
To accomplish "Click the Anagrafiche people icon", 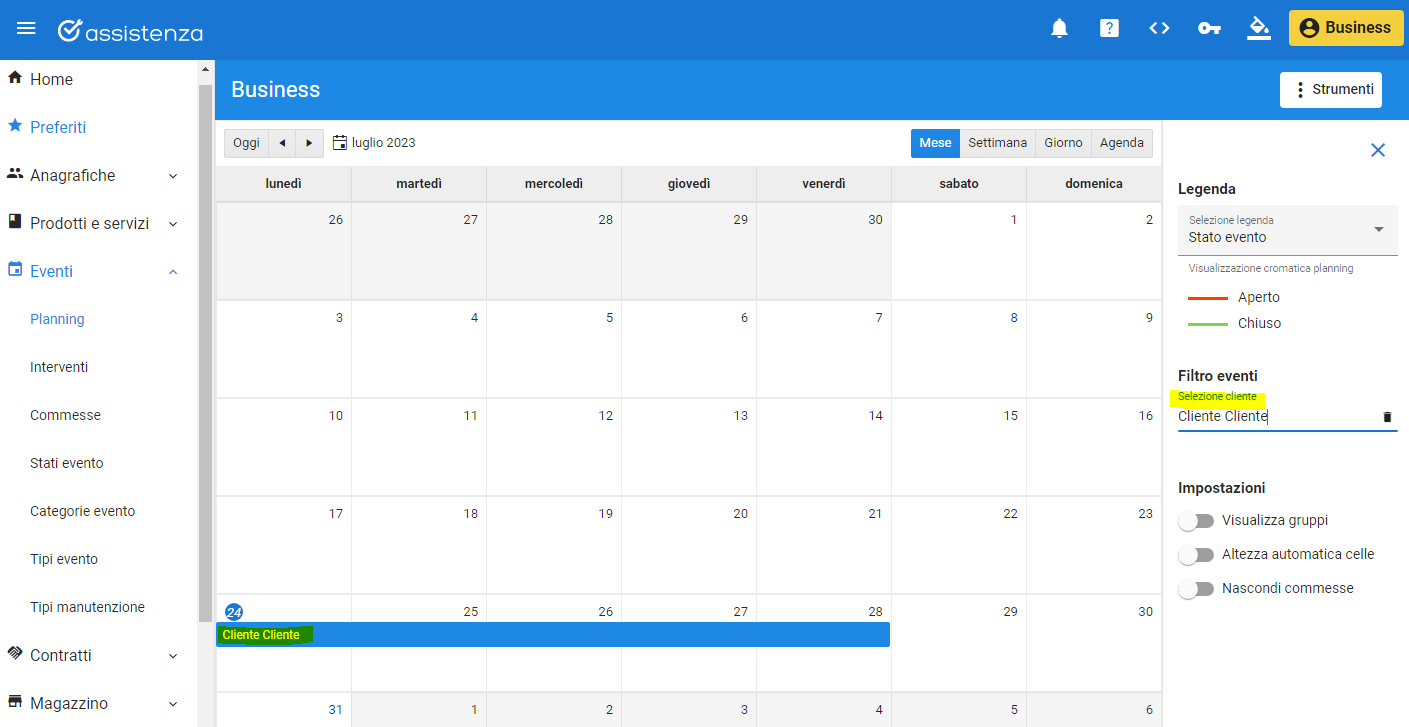I will coord(15,173).
